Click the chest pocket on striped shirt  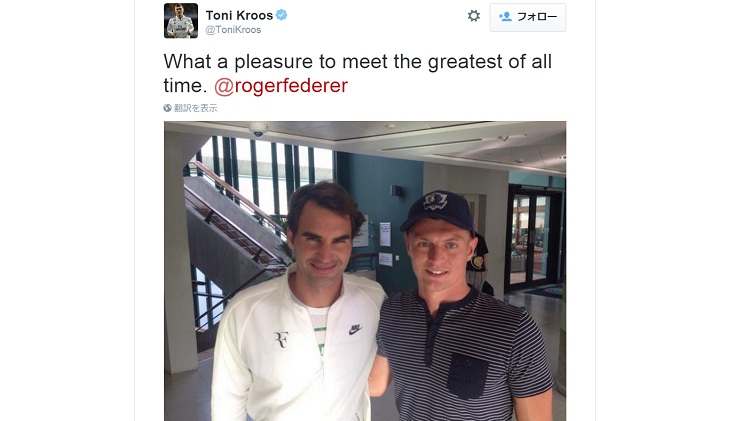point(468,376)
